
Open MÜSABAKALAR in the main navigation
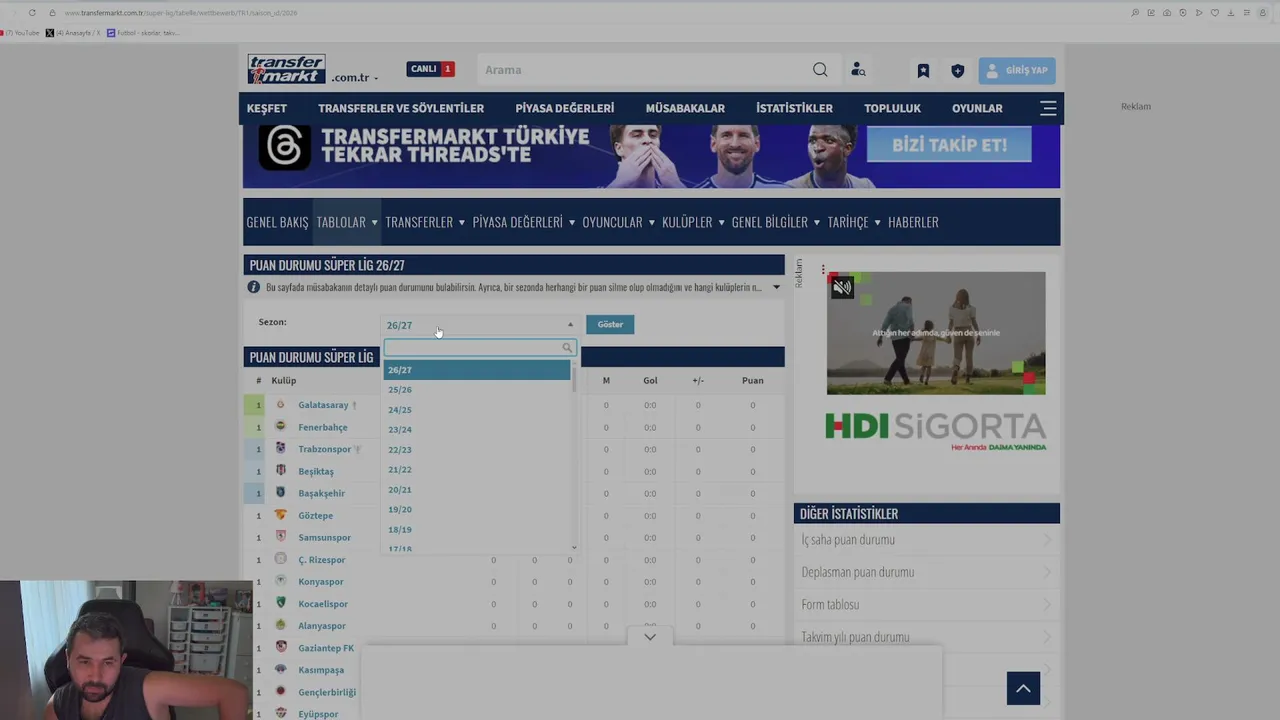coord(685,108)
